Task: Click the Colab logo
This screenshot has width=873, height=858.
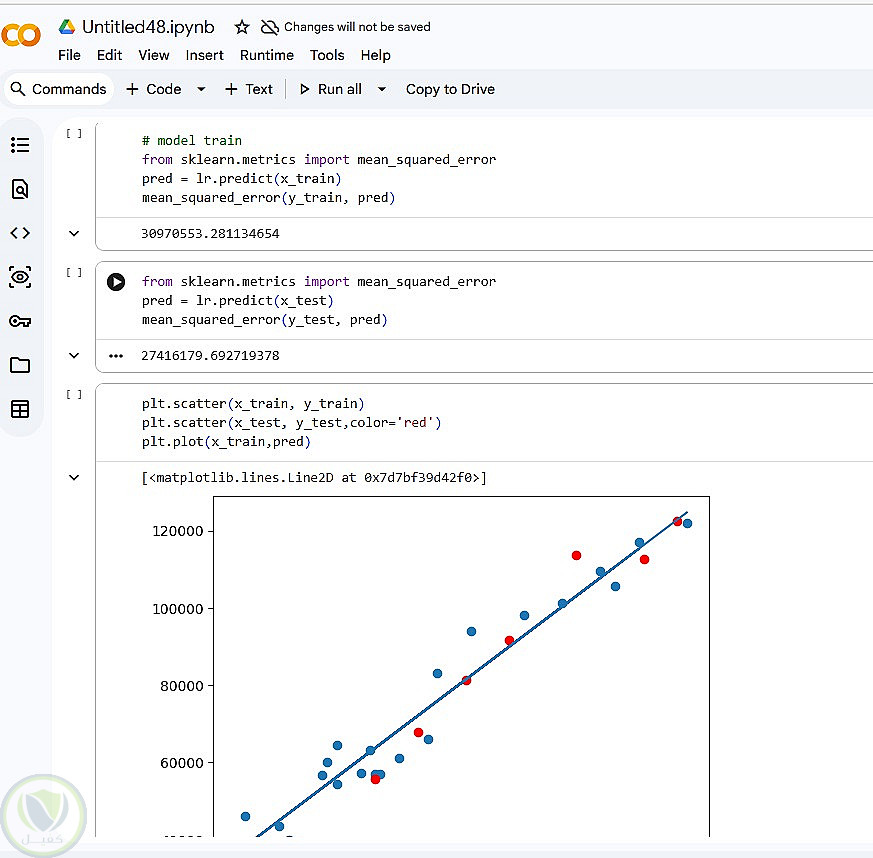Action: pyautogui.click(x=21, y=35)
